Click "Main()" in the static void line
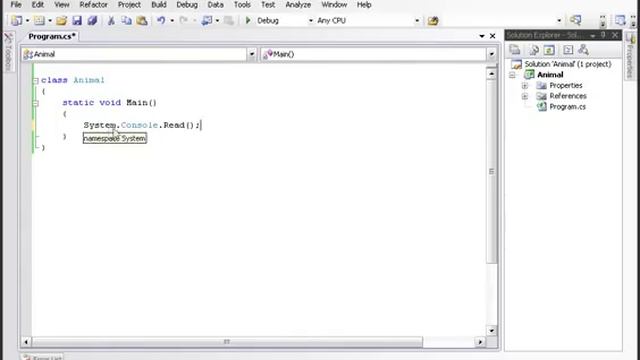The image size is (640, 360). [x=141, y=103]
